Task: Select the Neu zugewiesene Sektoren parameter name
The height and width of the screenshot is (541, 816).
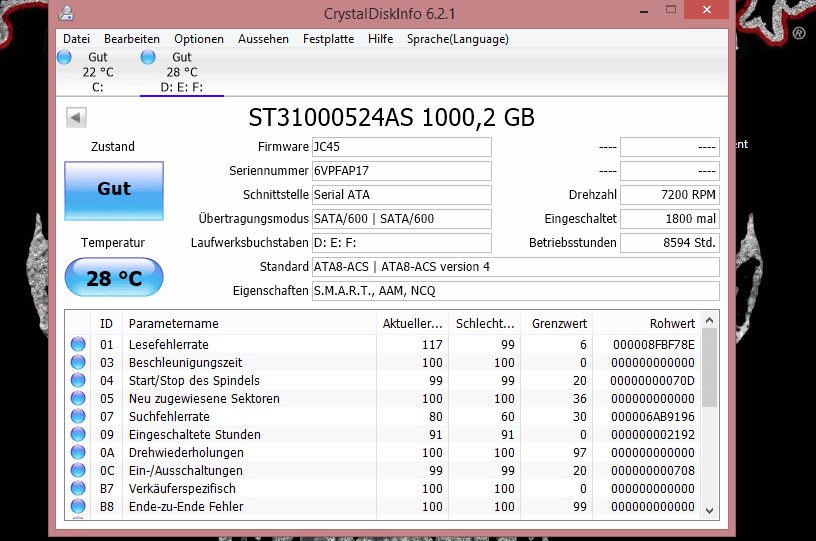Action: coord(204,398)
